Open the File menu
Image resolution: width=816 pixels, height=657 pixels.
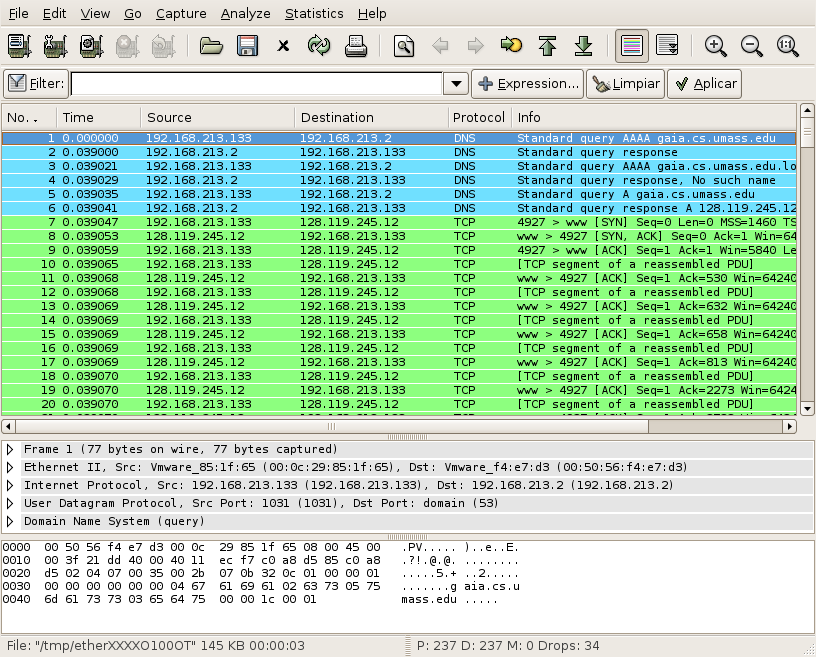(x=19, y=14)
